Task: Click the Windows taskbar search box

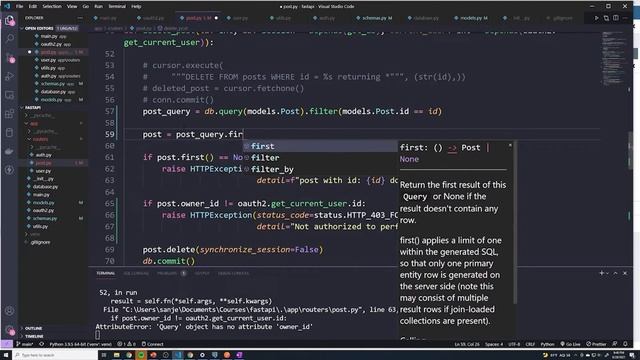Action: pyautogui.click(x=55, y=355)
